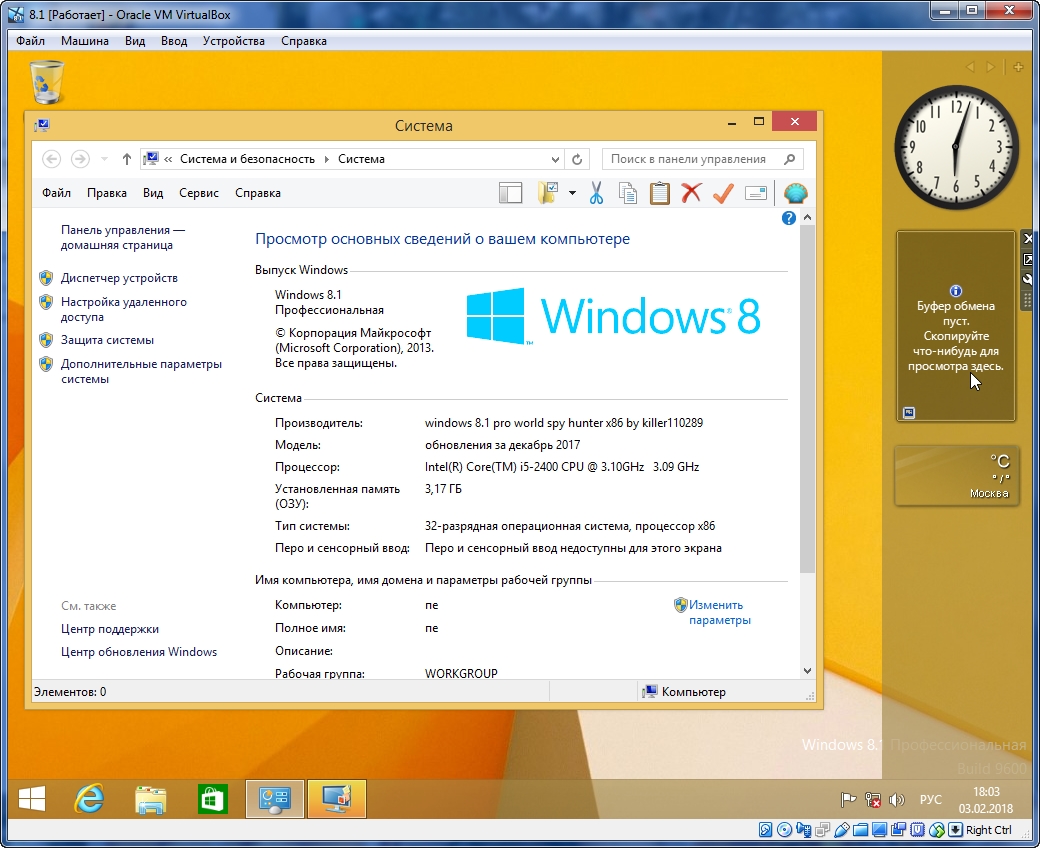Click the weather gadget Москва

coord(956,475)
